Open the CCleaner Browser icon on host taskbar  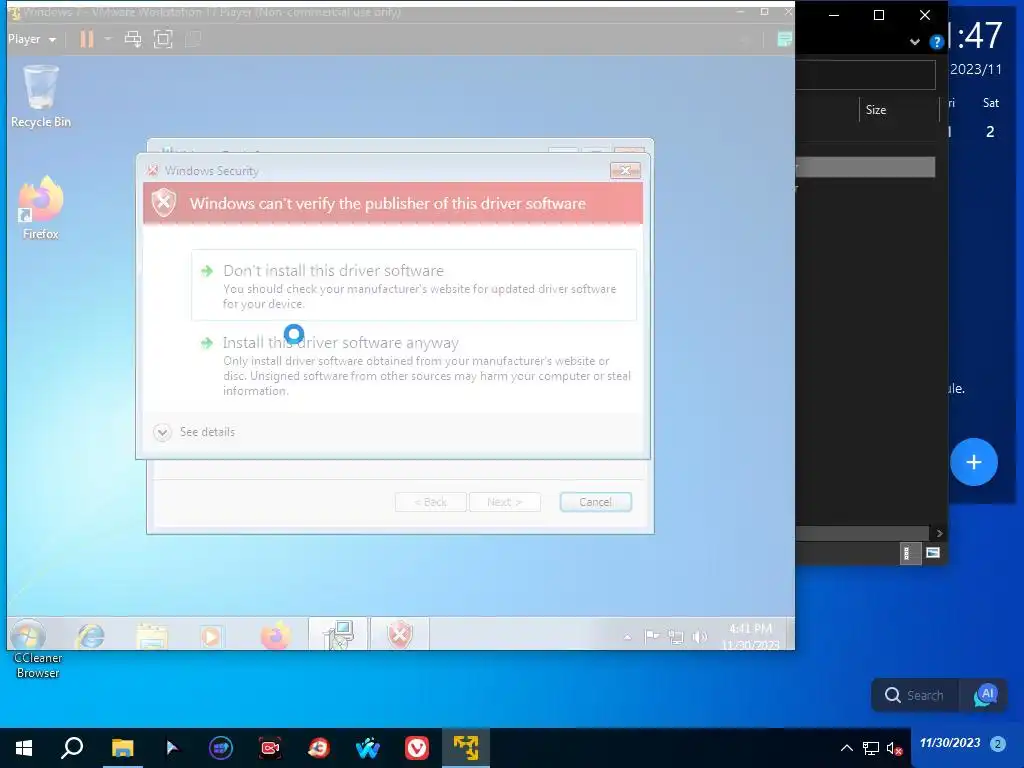(319, 748)
